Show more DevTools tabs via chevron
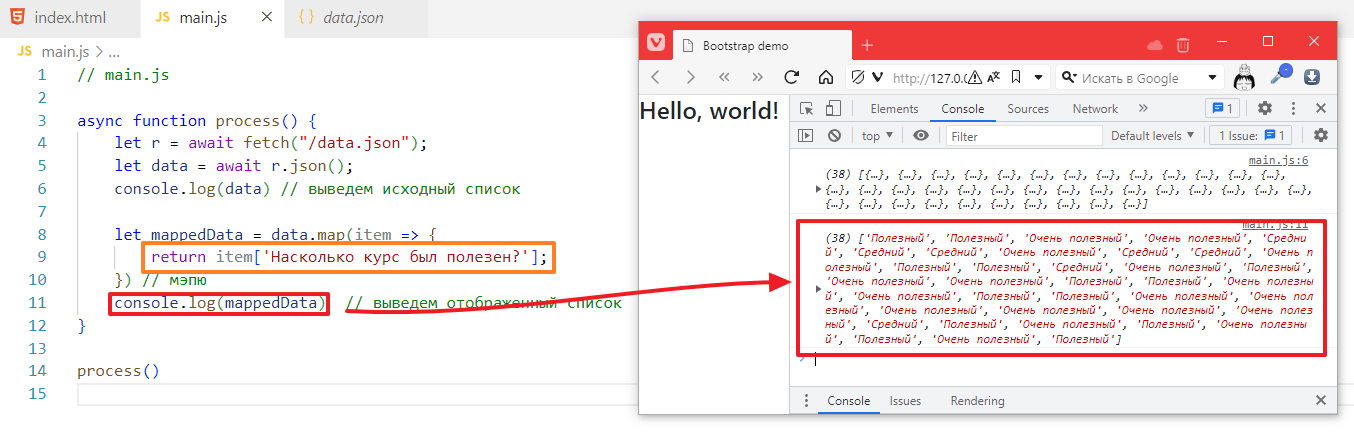This screenshot has width=1354, height=437. point(1144,109)
